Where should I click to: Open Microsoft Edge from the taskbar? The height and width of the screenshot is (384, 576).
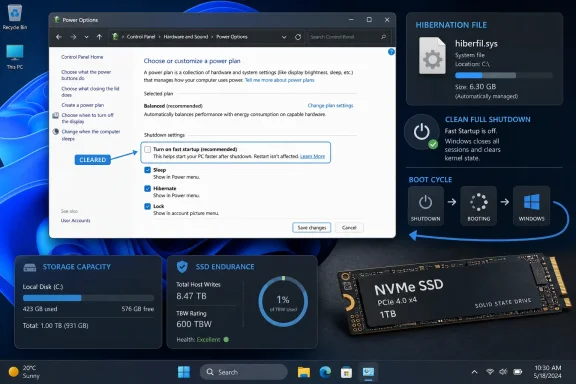[325, 372]
